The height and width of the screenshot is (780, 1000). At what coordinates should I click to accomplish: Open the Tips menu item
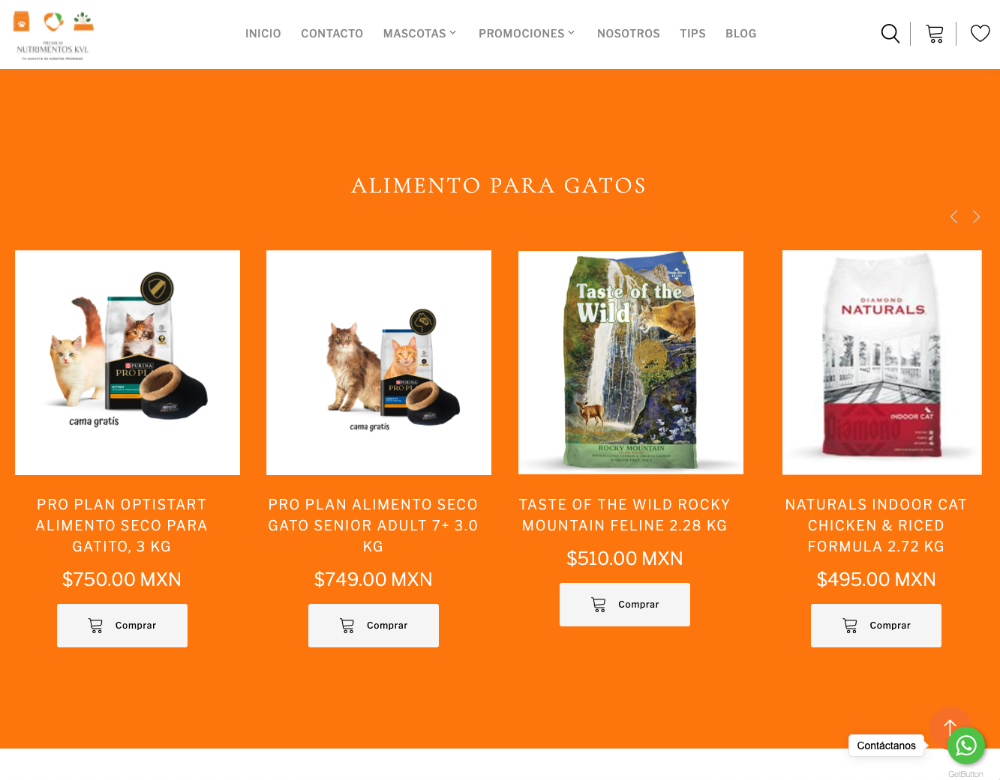pos(693,33)
